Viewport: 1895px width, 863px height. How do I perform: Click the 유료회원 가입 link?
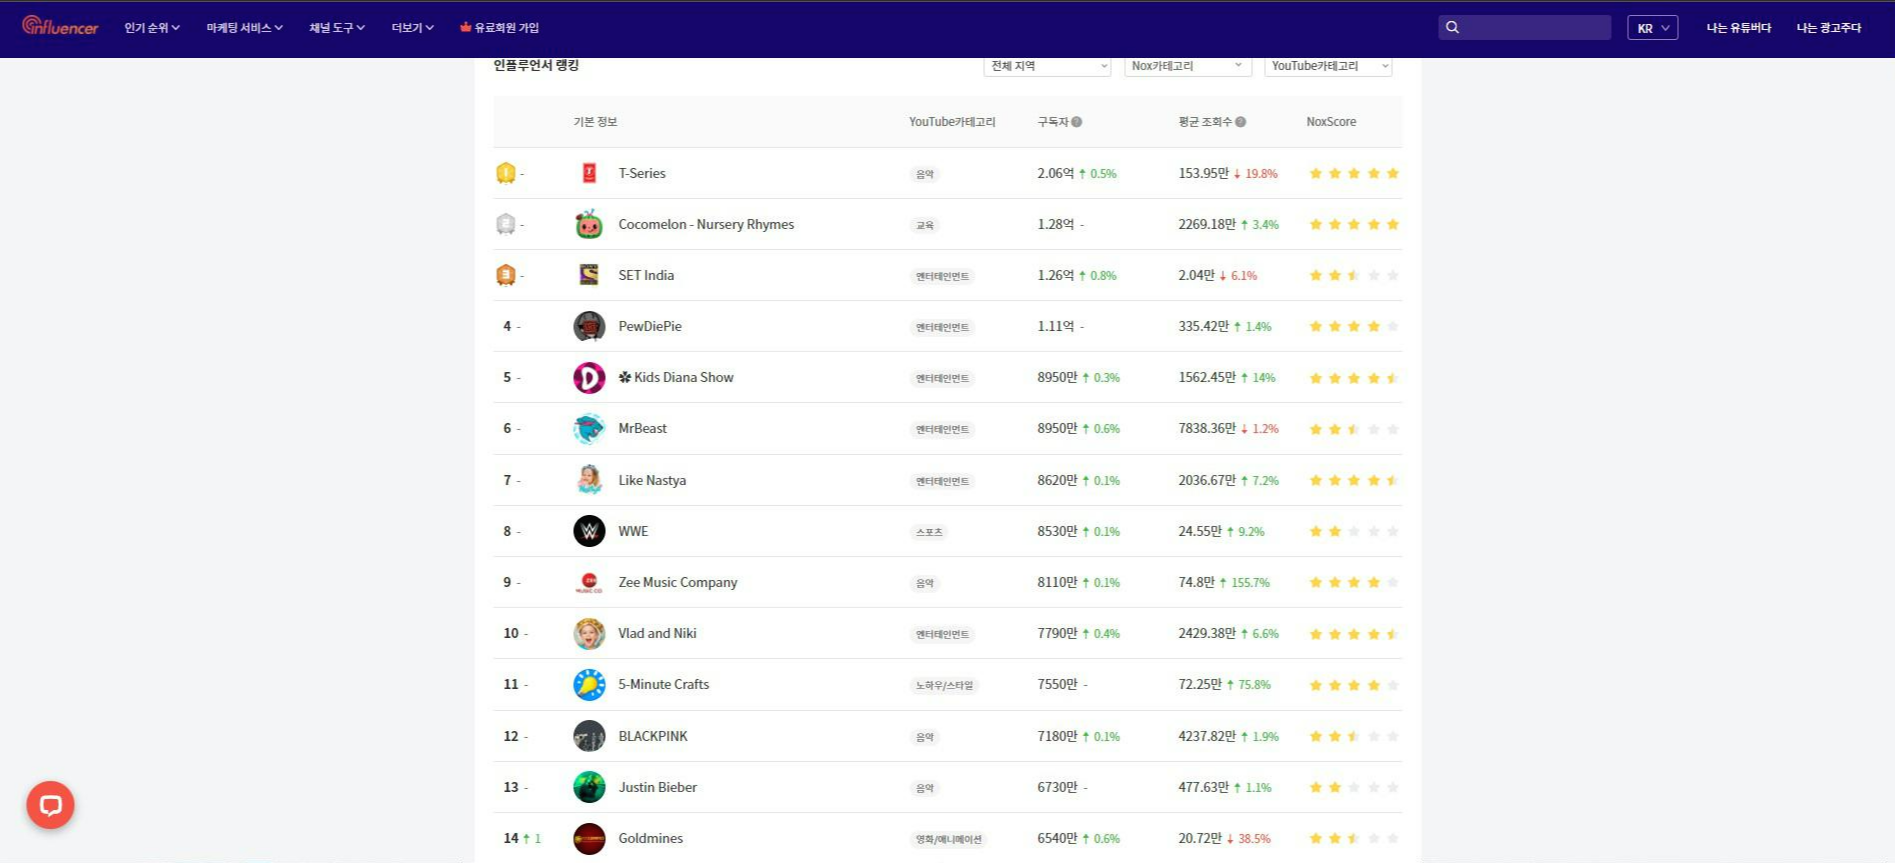click(507, 28)
